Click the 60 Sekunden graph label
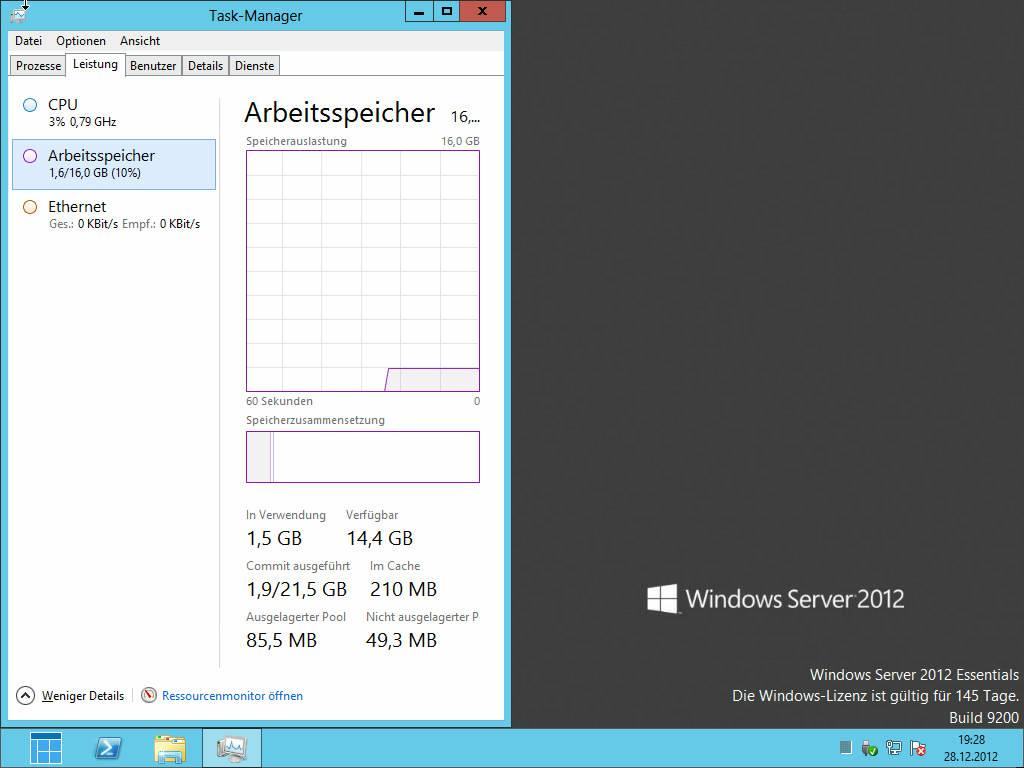The height and width of the screenshot is (768, 1024). click(280, 401)
